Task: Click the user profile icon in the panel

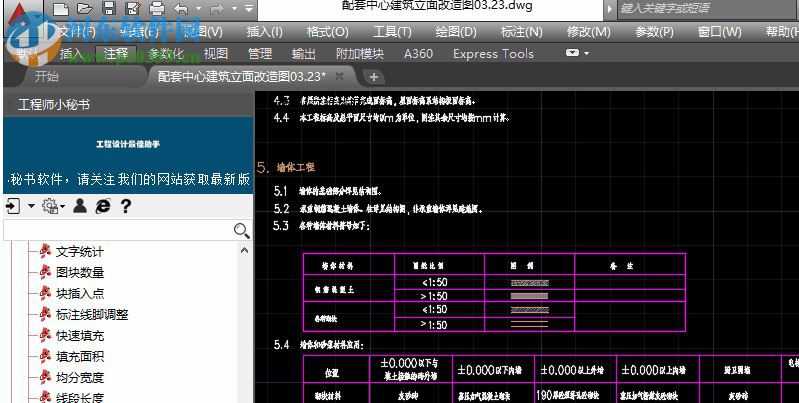Action: 79,206
